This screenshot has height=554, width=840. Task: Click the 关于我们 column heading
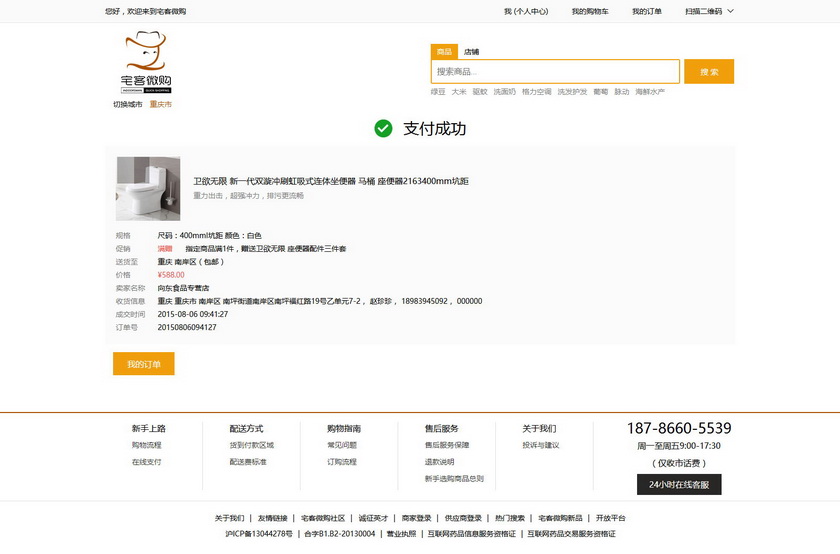point(539,429)
